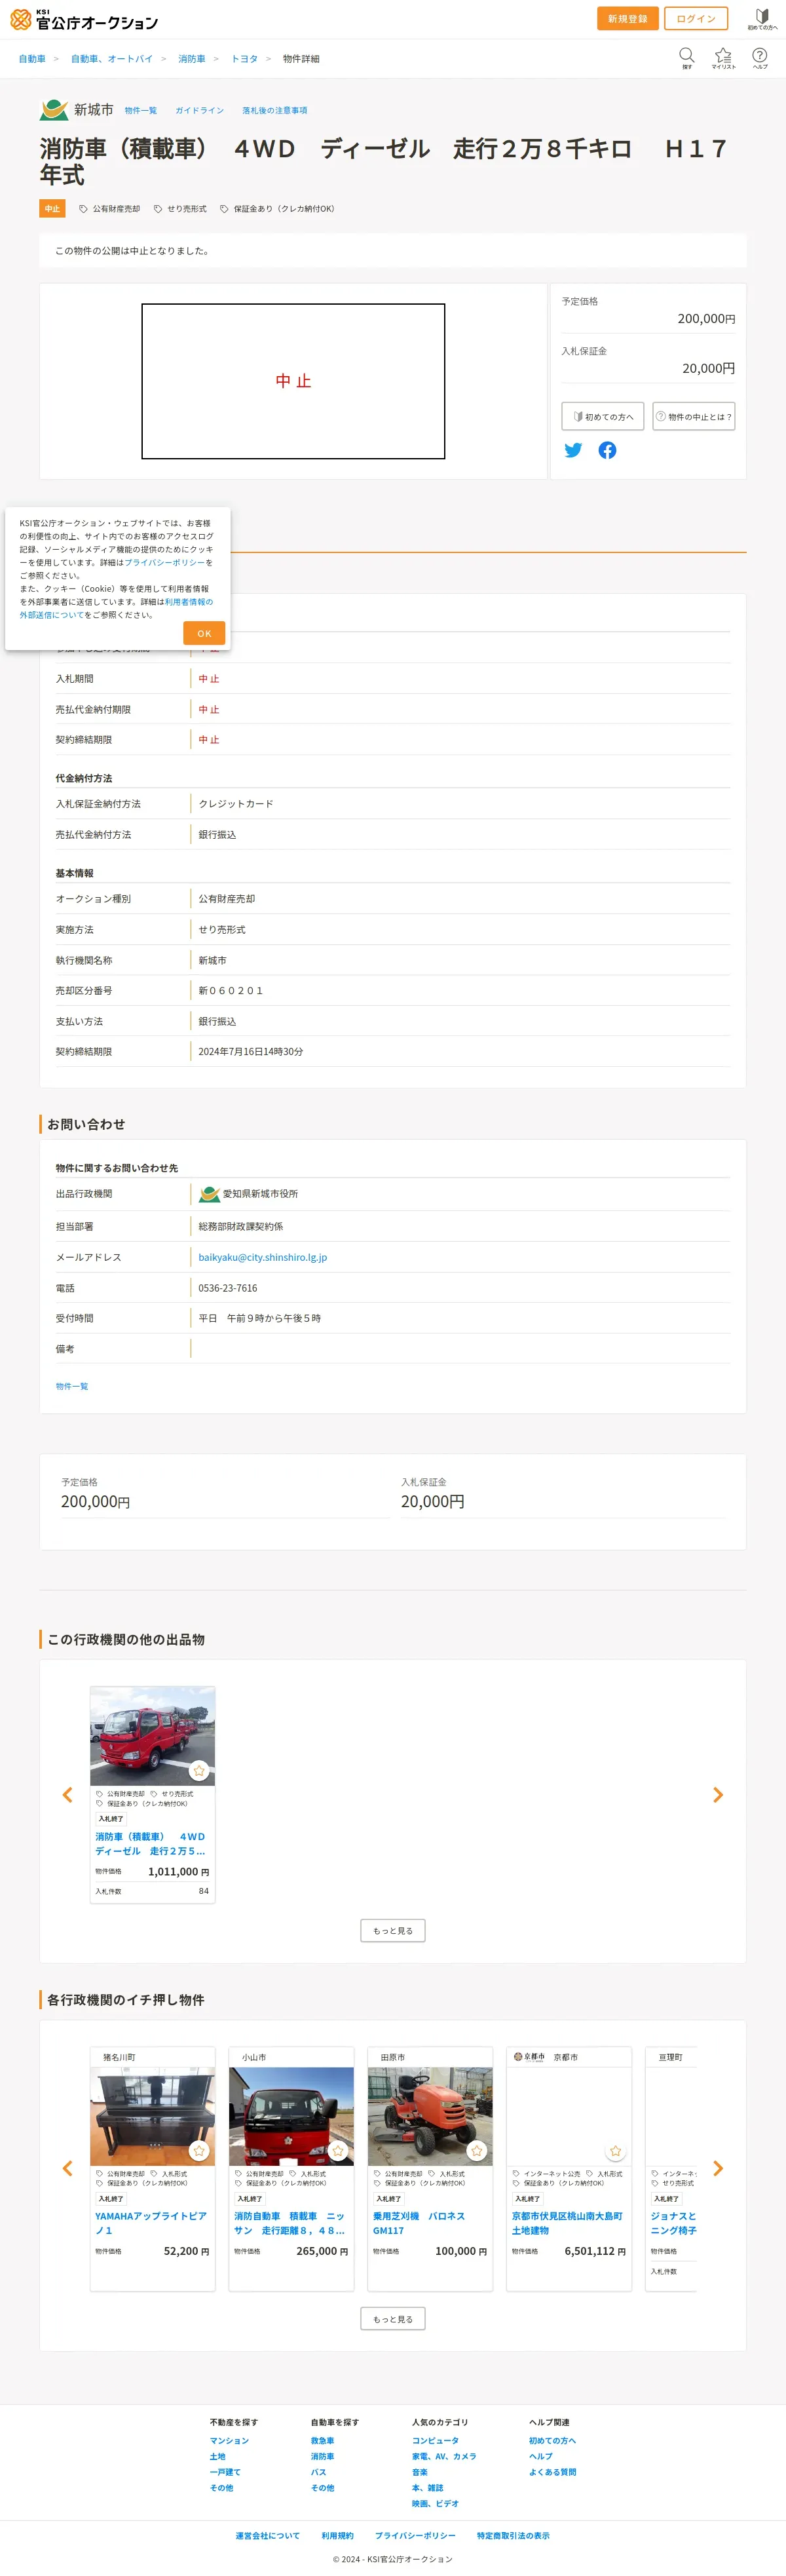The image size is (786, 2576).
Task: Open 京都市伏見区桃山南大島町 土地建物 title
Action: [x=567, y=2223]
